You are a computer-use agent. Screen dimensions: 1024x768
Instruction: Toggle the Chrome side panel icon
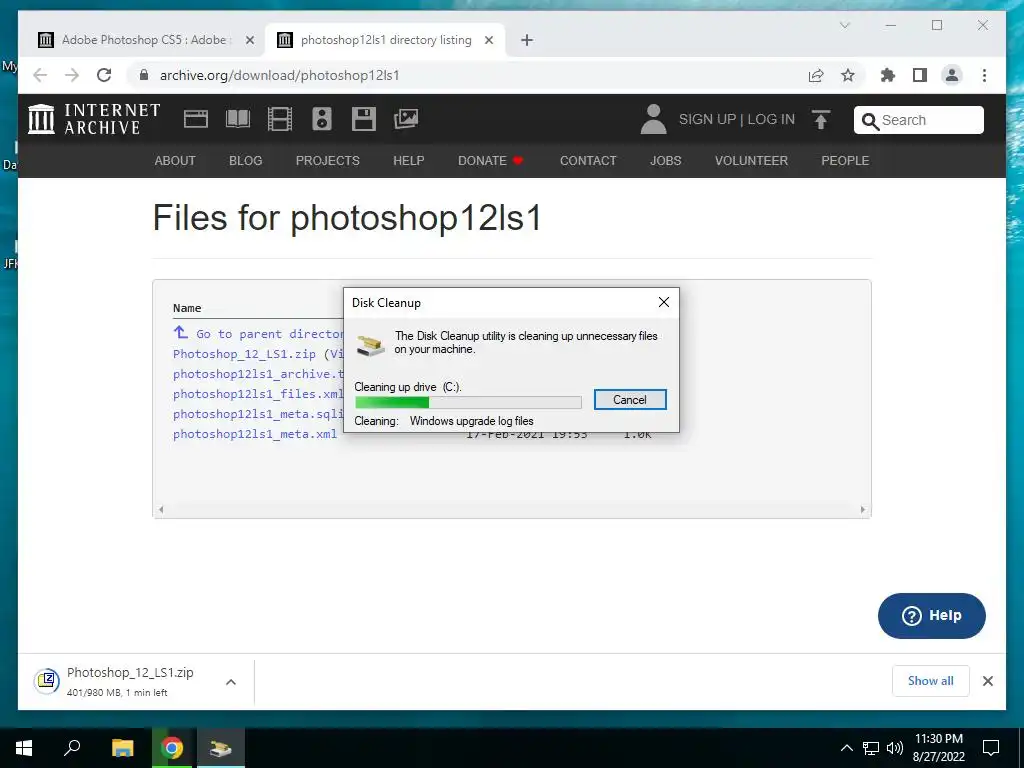tap(920, 75)
